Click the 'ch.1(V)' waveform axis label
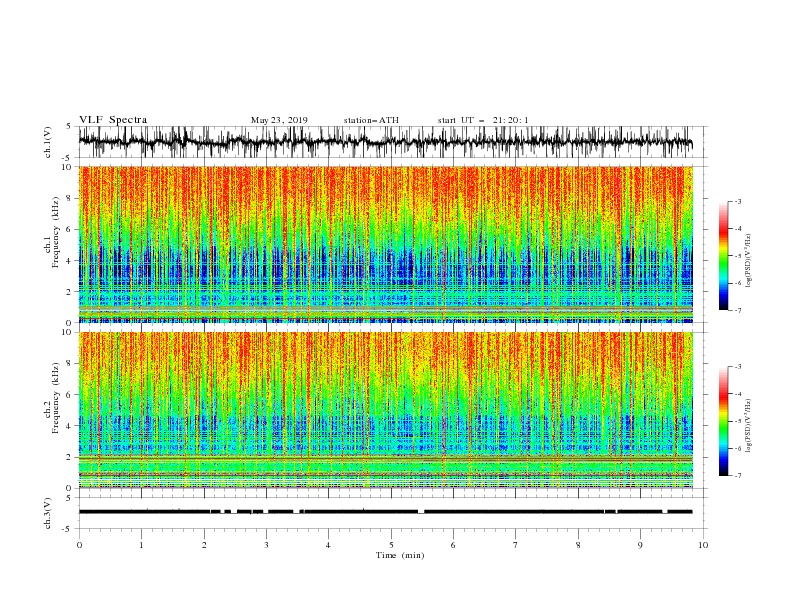This screenshot has width=792, height=612. (48, 142)
